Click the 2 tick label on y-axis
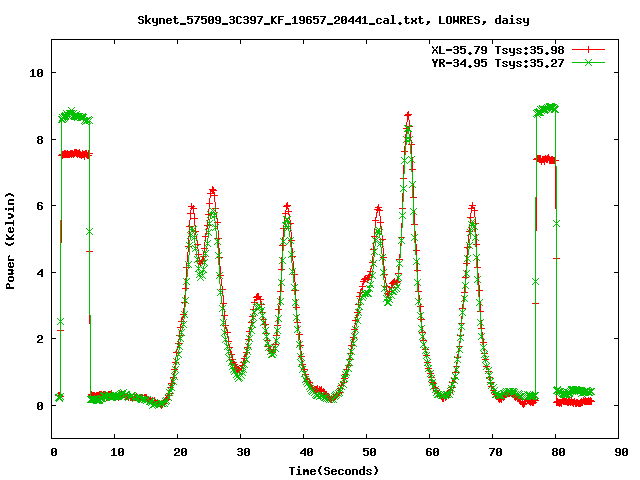This screenshot has width=640, height=480. click(39, 339)
